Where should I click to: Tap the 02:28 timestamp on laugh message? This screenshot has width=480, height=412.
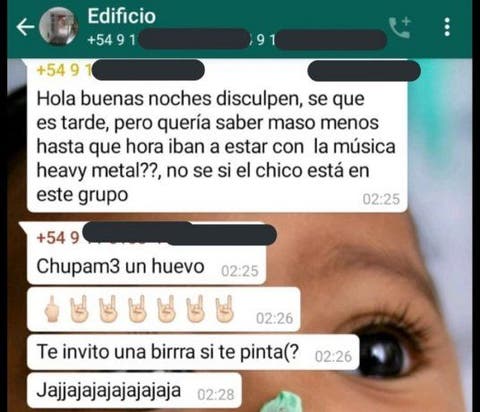pos(216,394)
